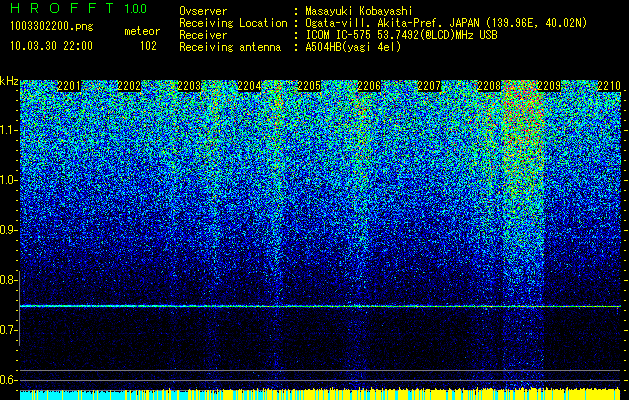Click the 2203 time marker

pyautogui.click(x=189, y=86)
